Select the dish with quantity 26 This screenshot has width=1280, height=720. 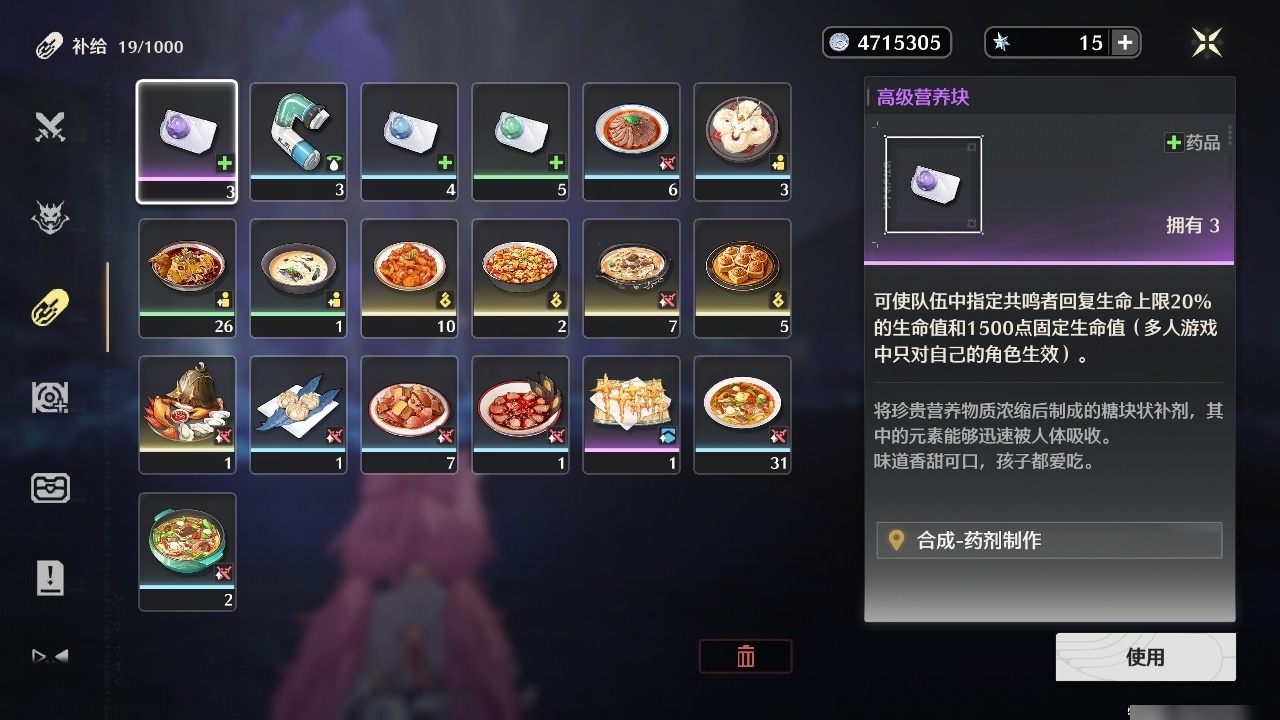[187, 278]
